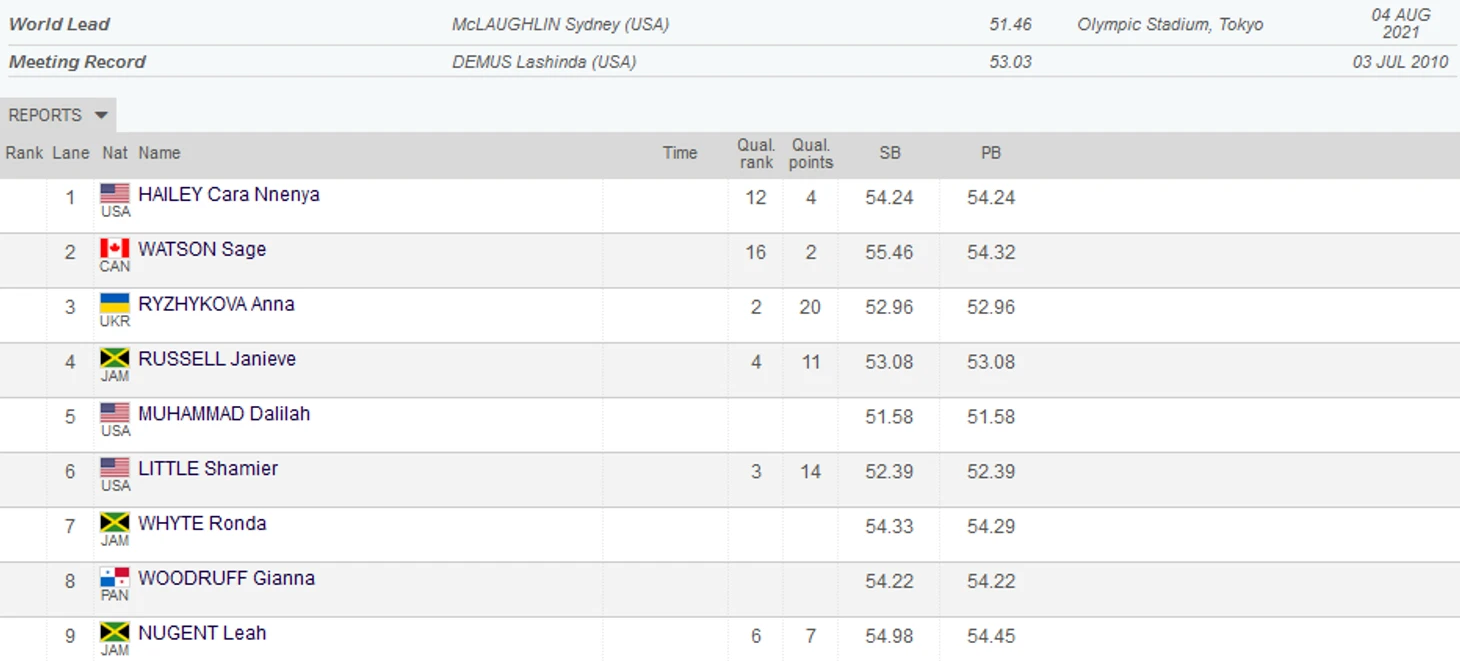Click World Lead holder McLAUGHLIN Sydney
Screen dimensions: 1460x661
coord(560,25)
